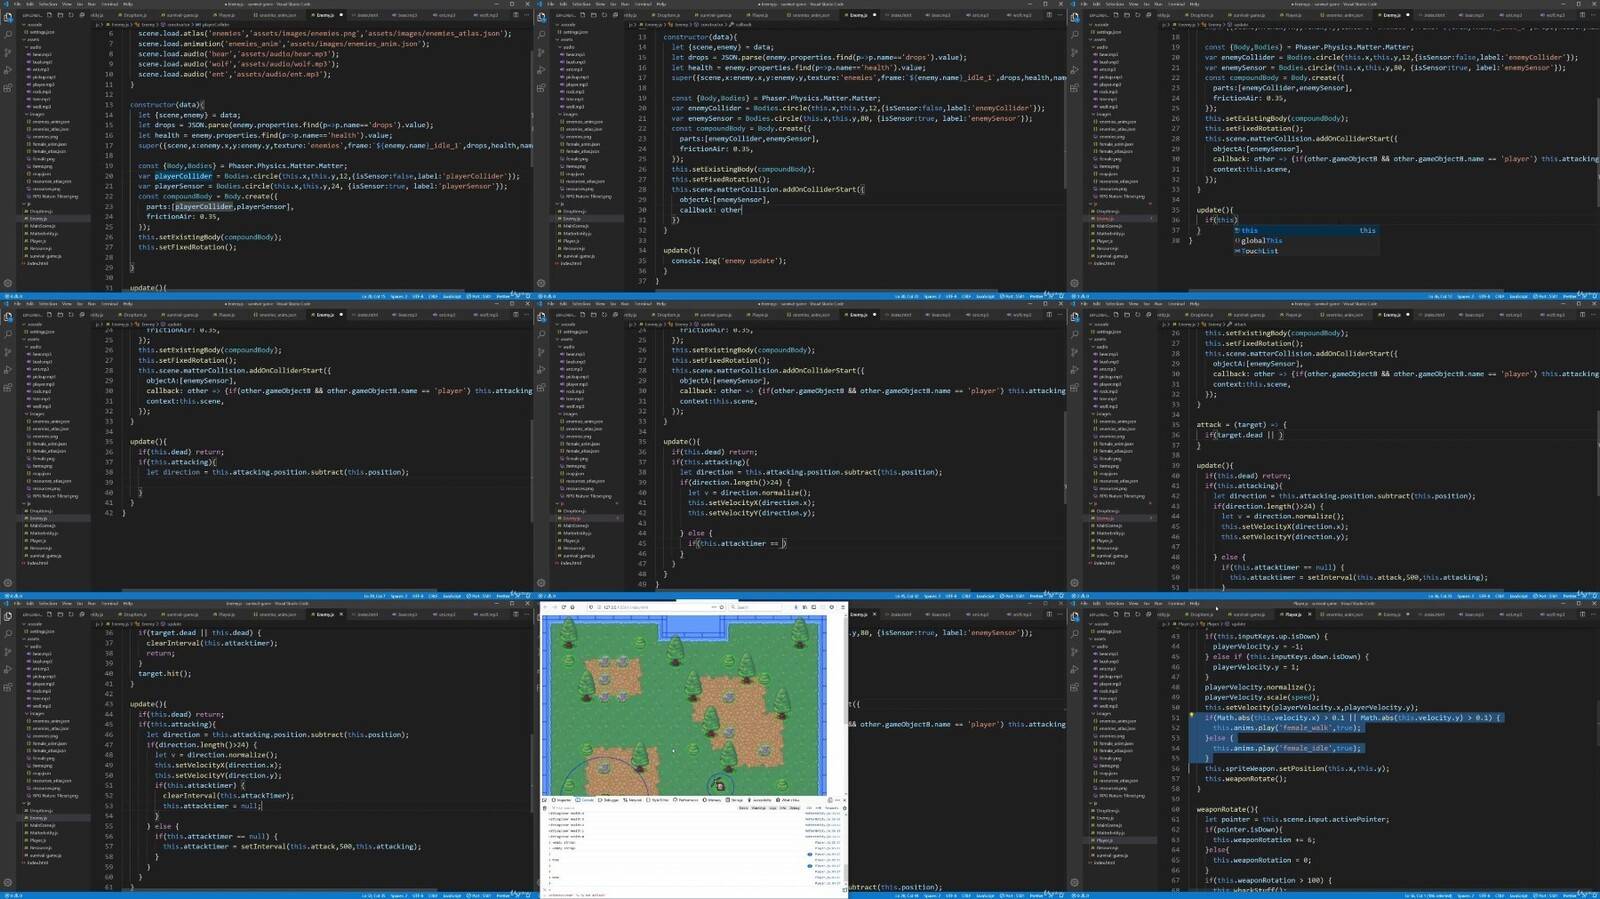Collapse images folder in playerCollider window

coord(35,114)
